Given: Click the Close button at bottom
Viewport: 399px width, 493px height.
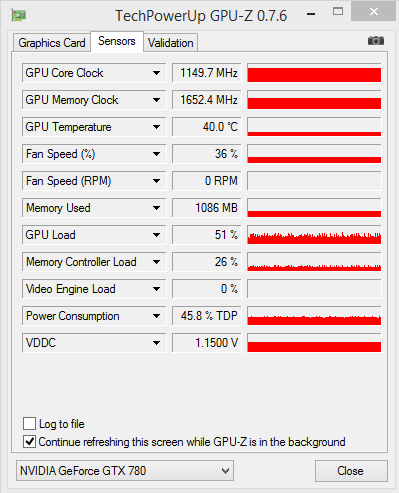Looking at the screenshot, I should point(351,471).
